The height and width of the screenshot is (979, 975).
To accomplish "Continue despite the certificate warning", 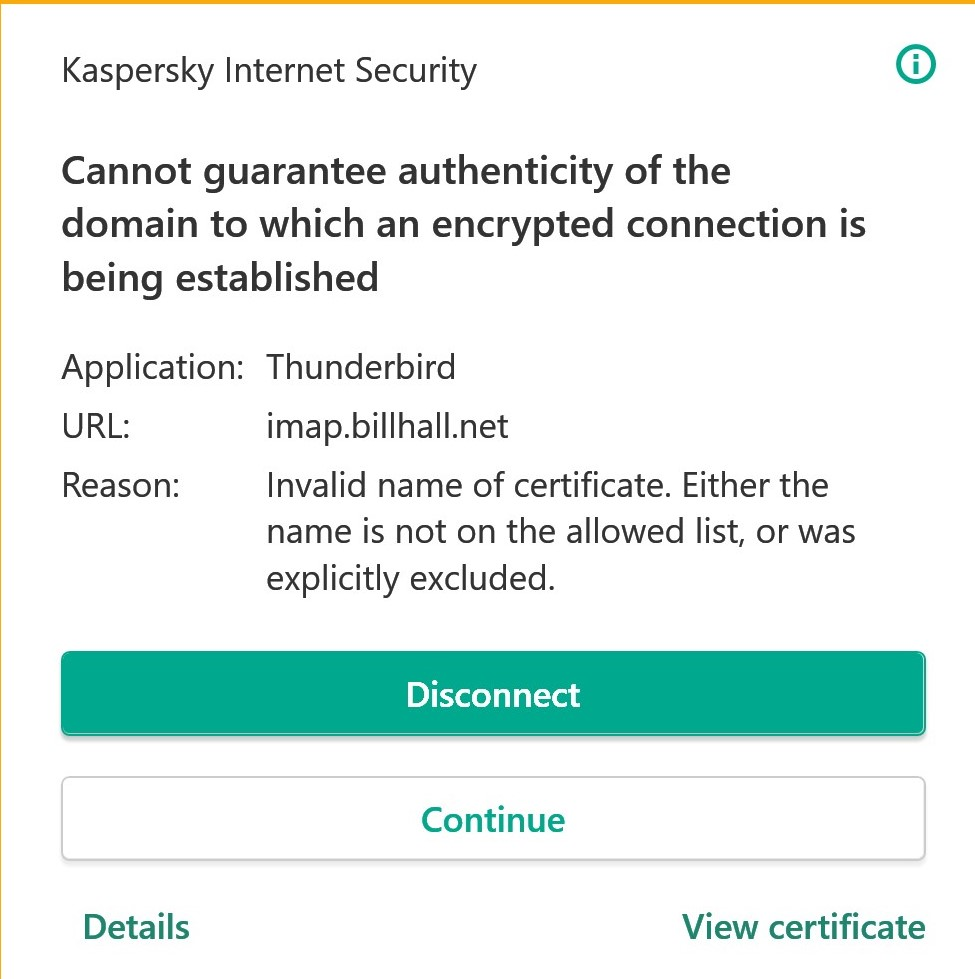I will [493, 819].
